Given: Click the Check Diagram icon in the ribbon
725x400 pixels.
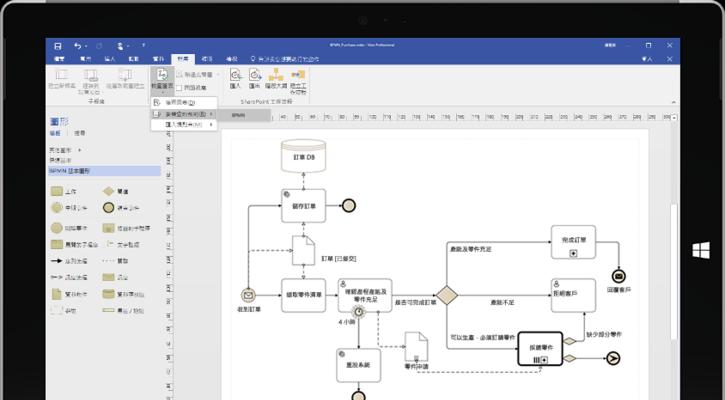Looking at the screenshot, I should click(x=162, y=75).
